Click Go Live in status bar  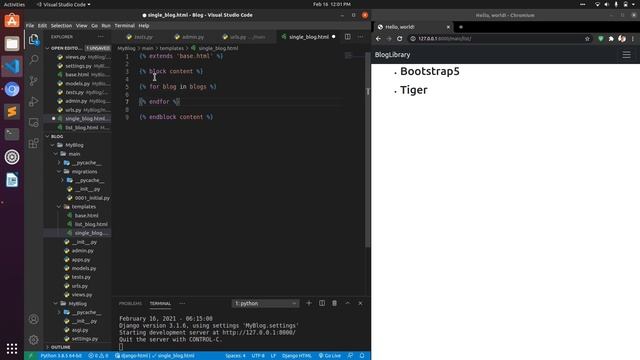pyautogui.click(x=330, y=356)
